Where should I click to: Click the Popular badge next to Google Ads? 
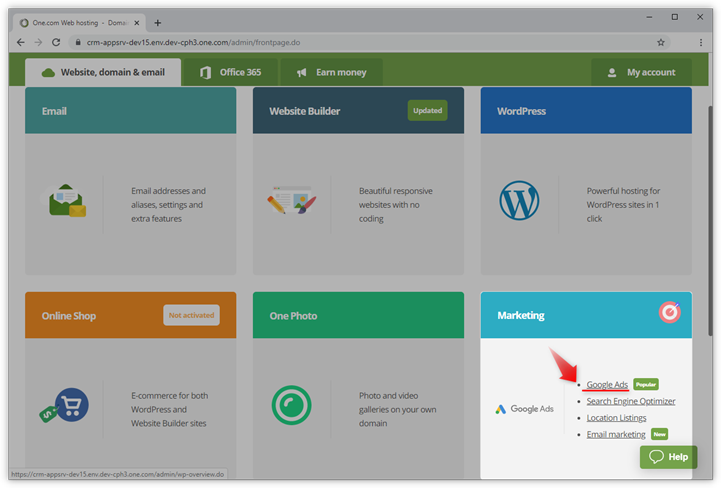(646, 384)
